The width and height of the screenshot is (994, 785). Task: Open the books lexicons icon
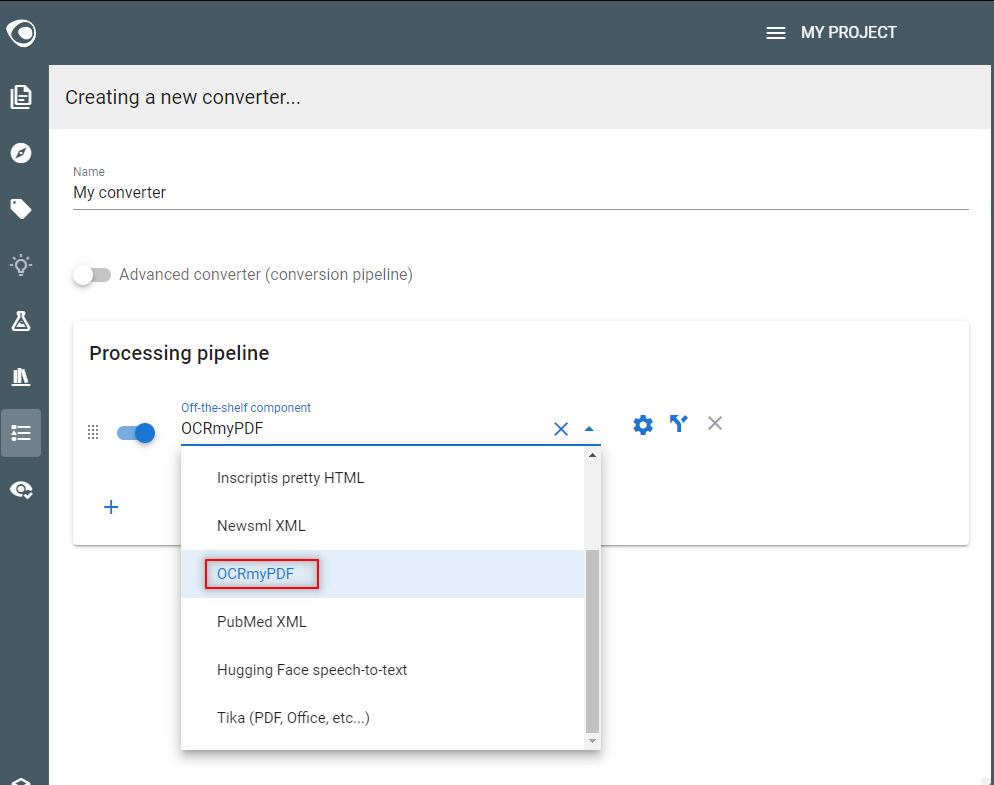coord(21,377)
